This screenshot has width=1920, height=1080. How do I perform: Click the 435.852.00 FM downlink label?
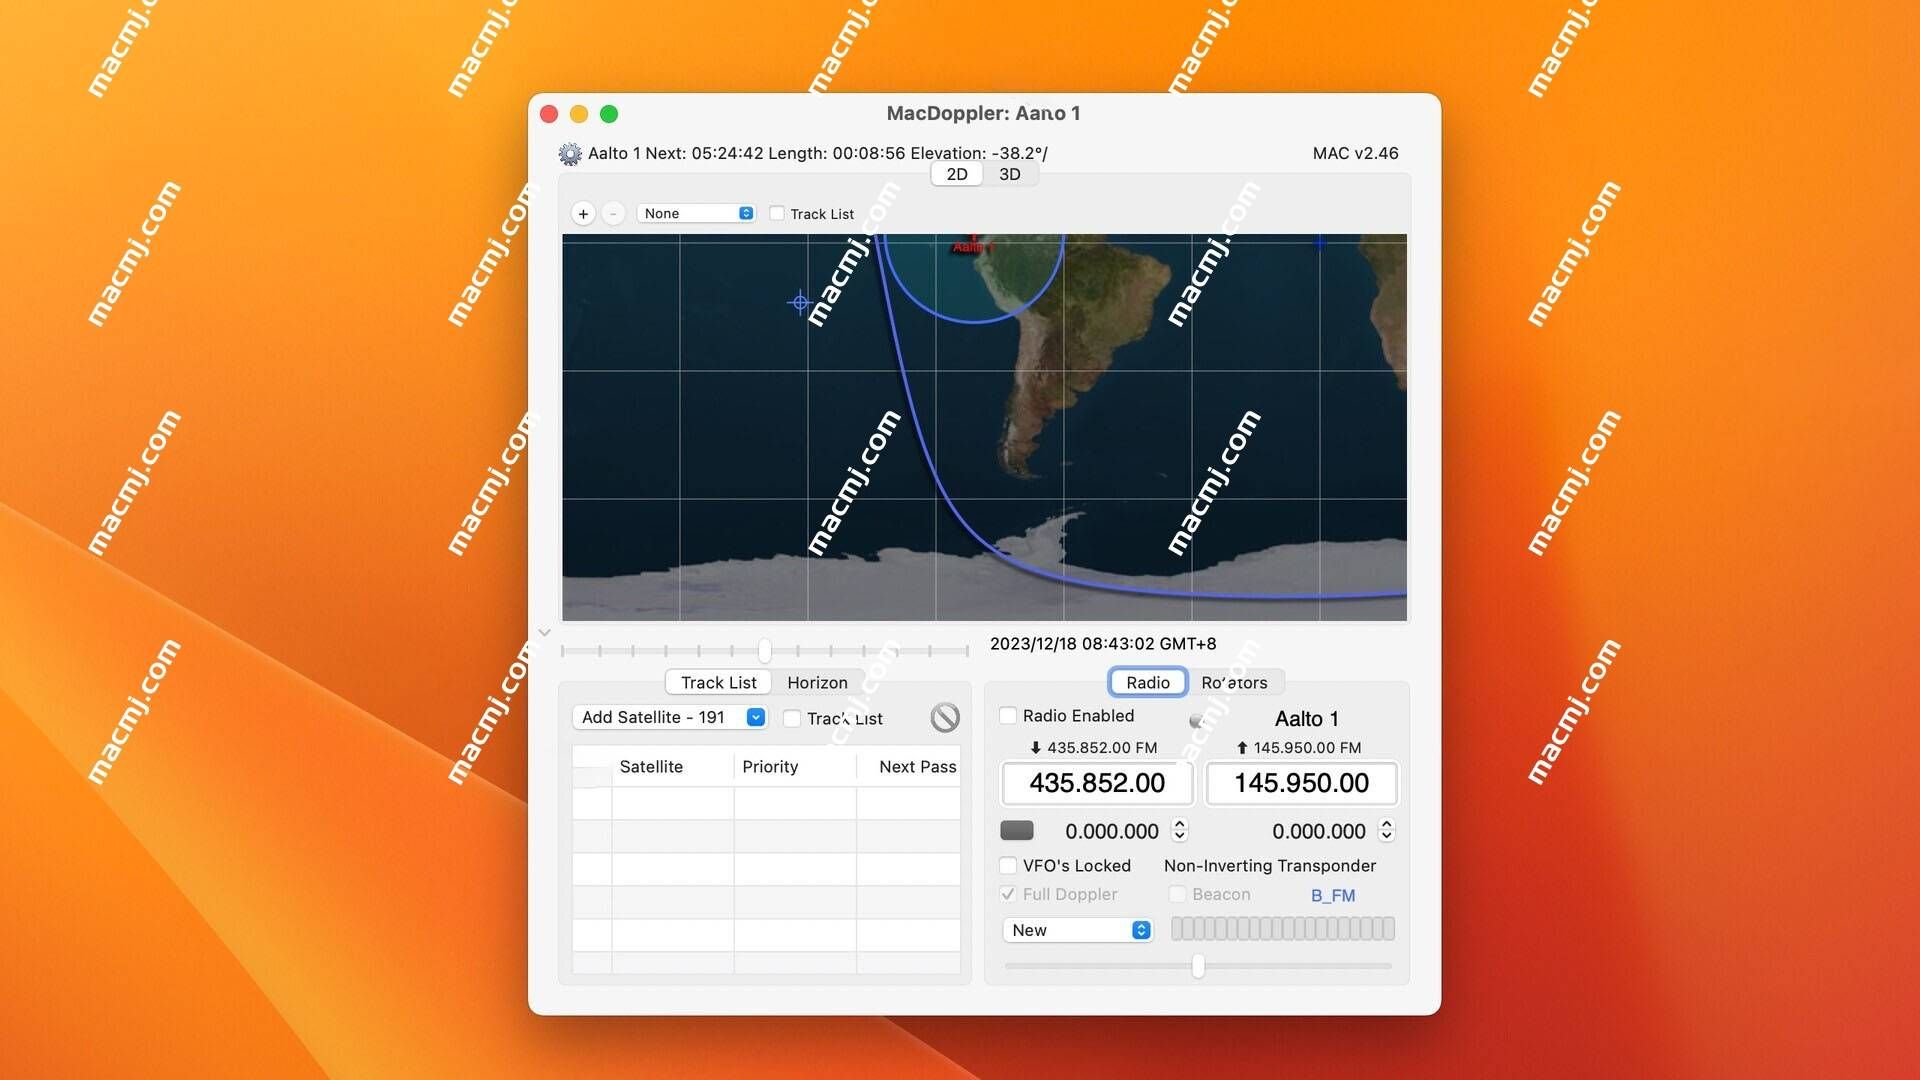click(x=1093, y=747)
